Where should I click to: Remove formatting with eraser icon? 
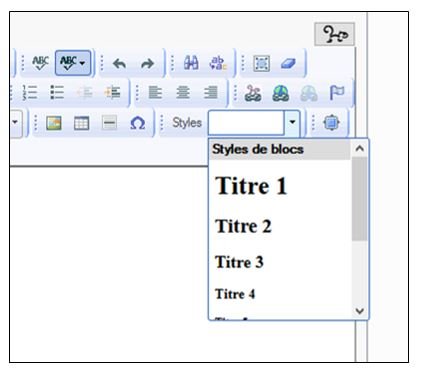point(288,63)
